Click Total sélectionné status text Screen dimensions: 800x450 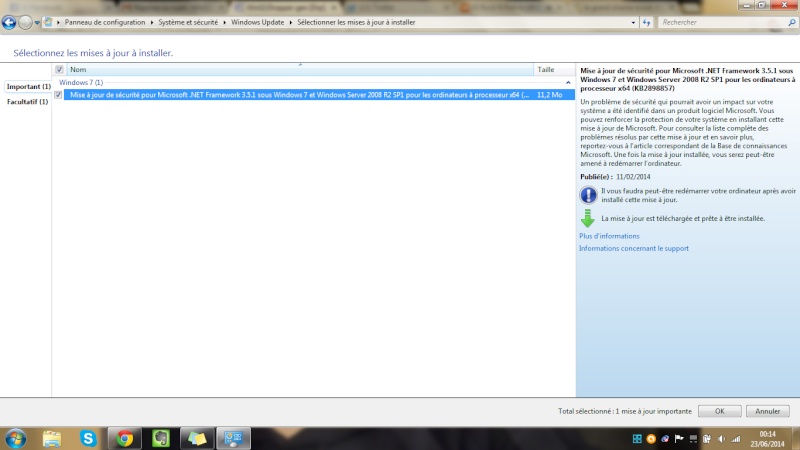(624, 411)
